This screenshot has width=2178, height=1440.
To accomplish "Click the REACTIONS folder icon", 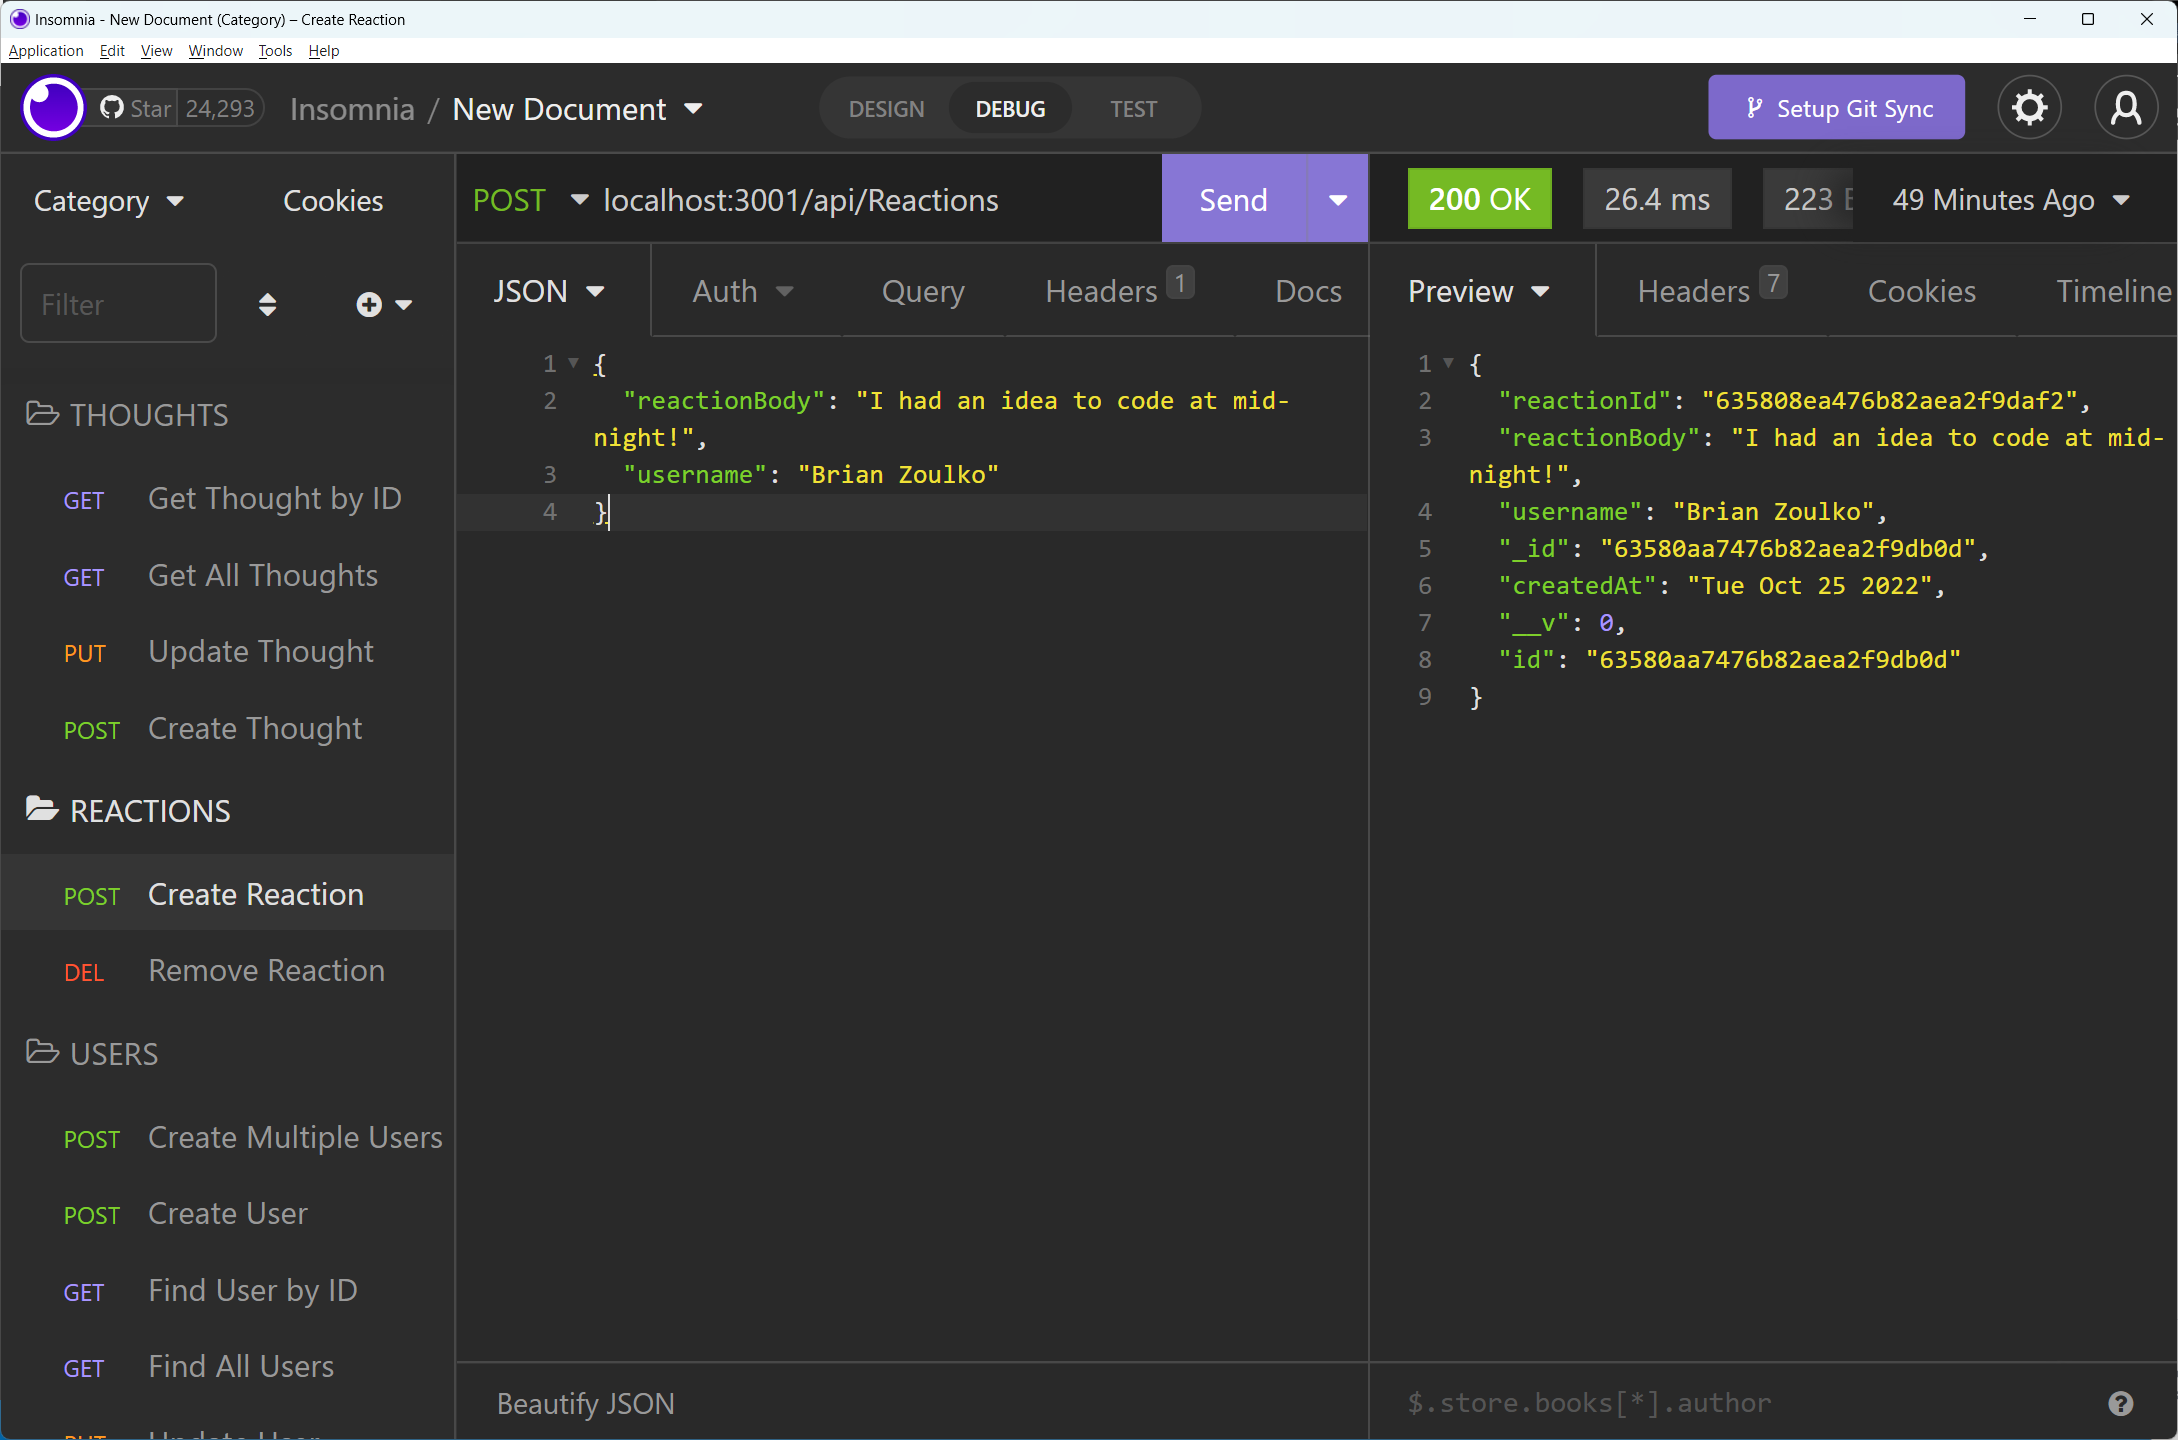I will click(41, 809).
